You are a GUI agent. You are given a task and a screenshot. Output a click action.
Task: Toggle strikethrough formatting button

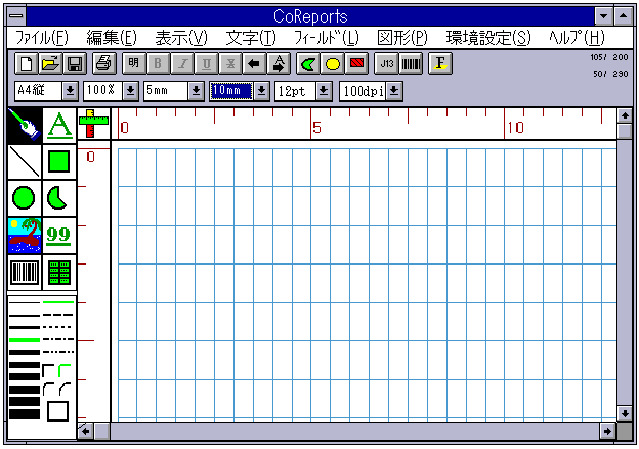[230, 64]
